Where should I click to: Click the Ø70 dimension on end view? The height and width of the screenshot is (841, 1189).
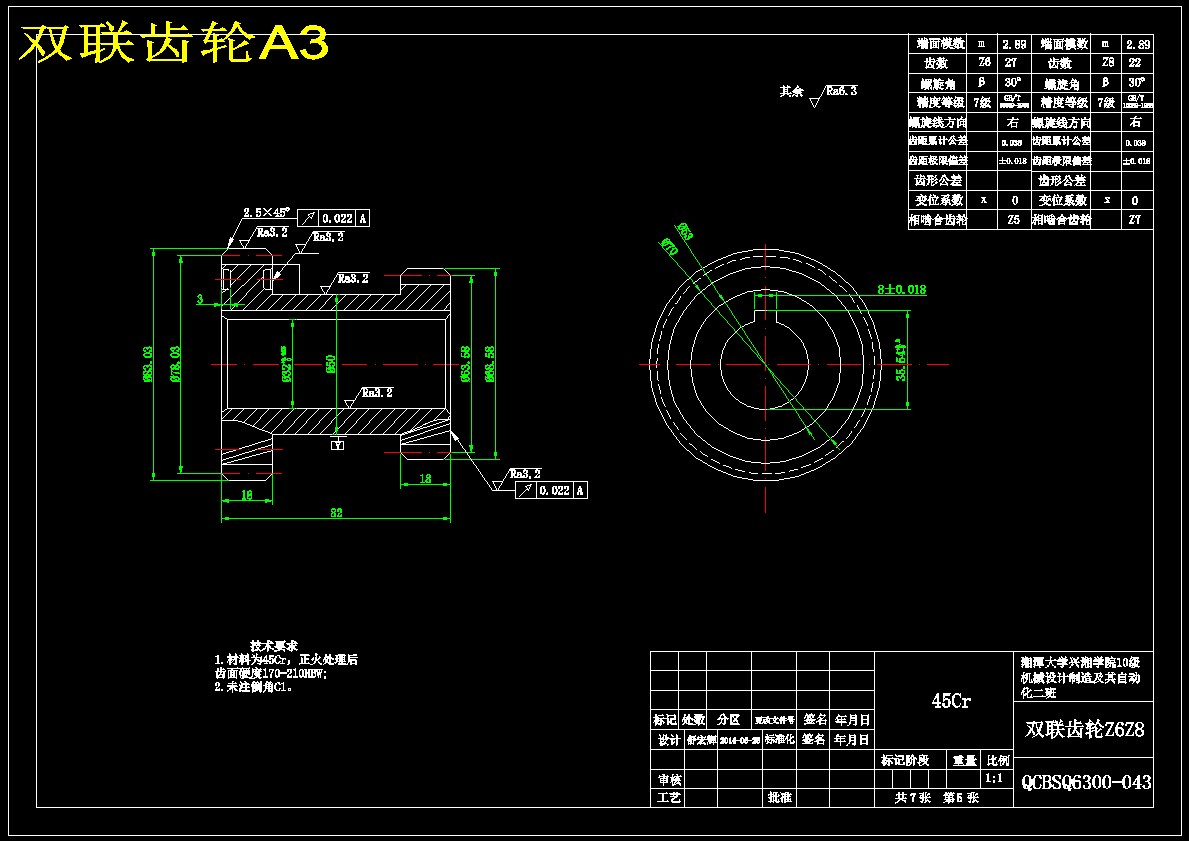[669, 247]
